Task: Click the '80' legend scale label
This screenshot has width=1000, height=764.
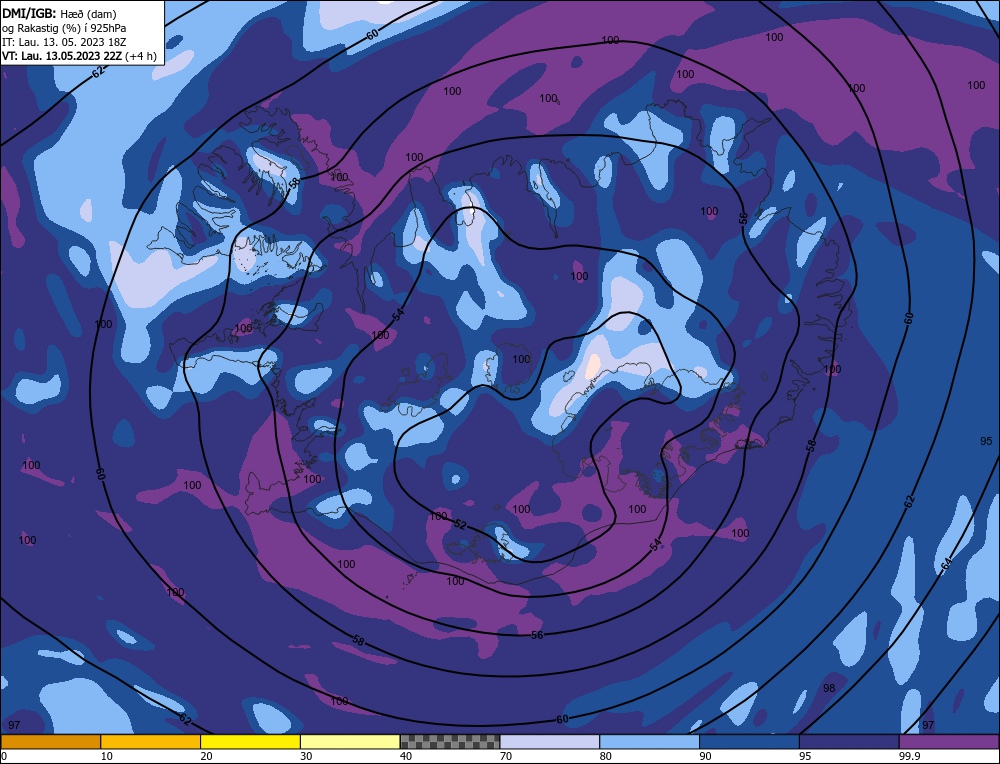Action: pyautogui.click(x=606, y=756)
